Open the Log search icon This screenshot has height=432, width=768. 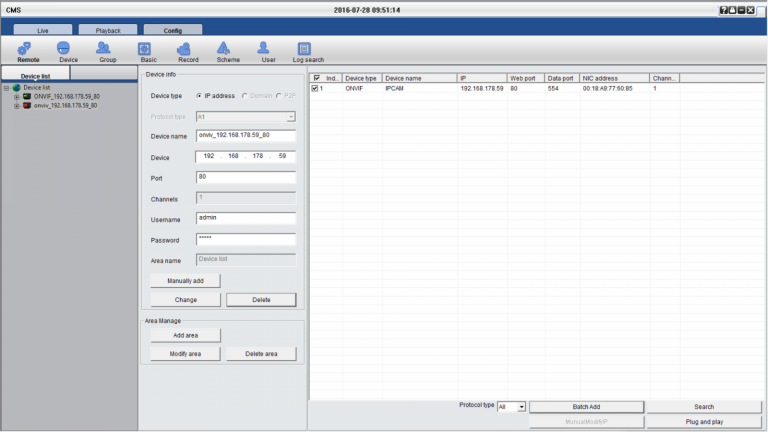point(307,51)
